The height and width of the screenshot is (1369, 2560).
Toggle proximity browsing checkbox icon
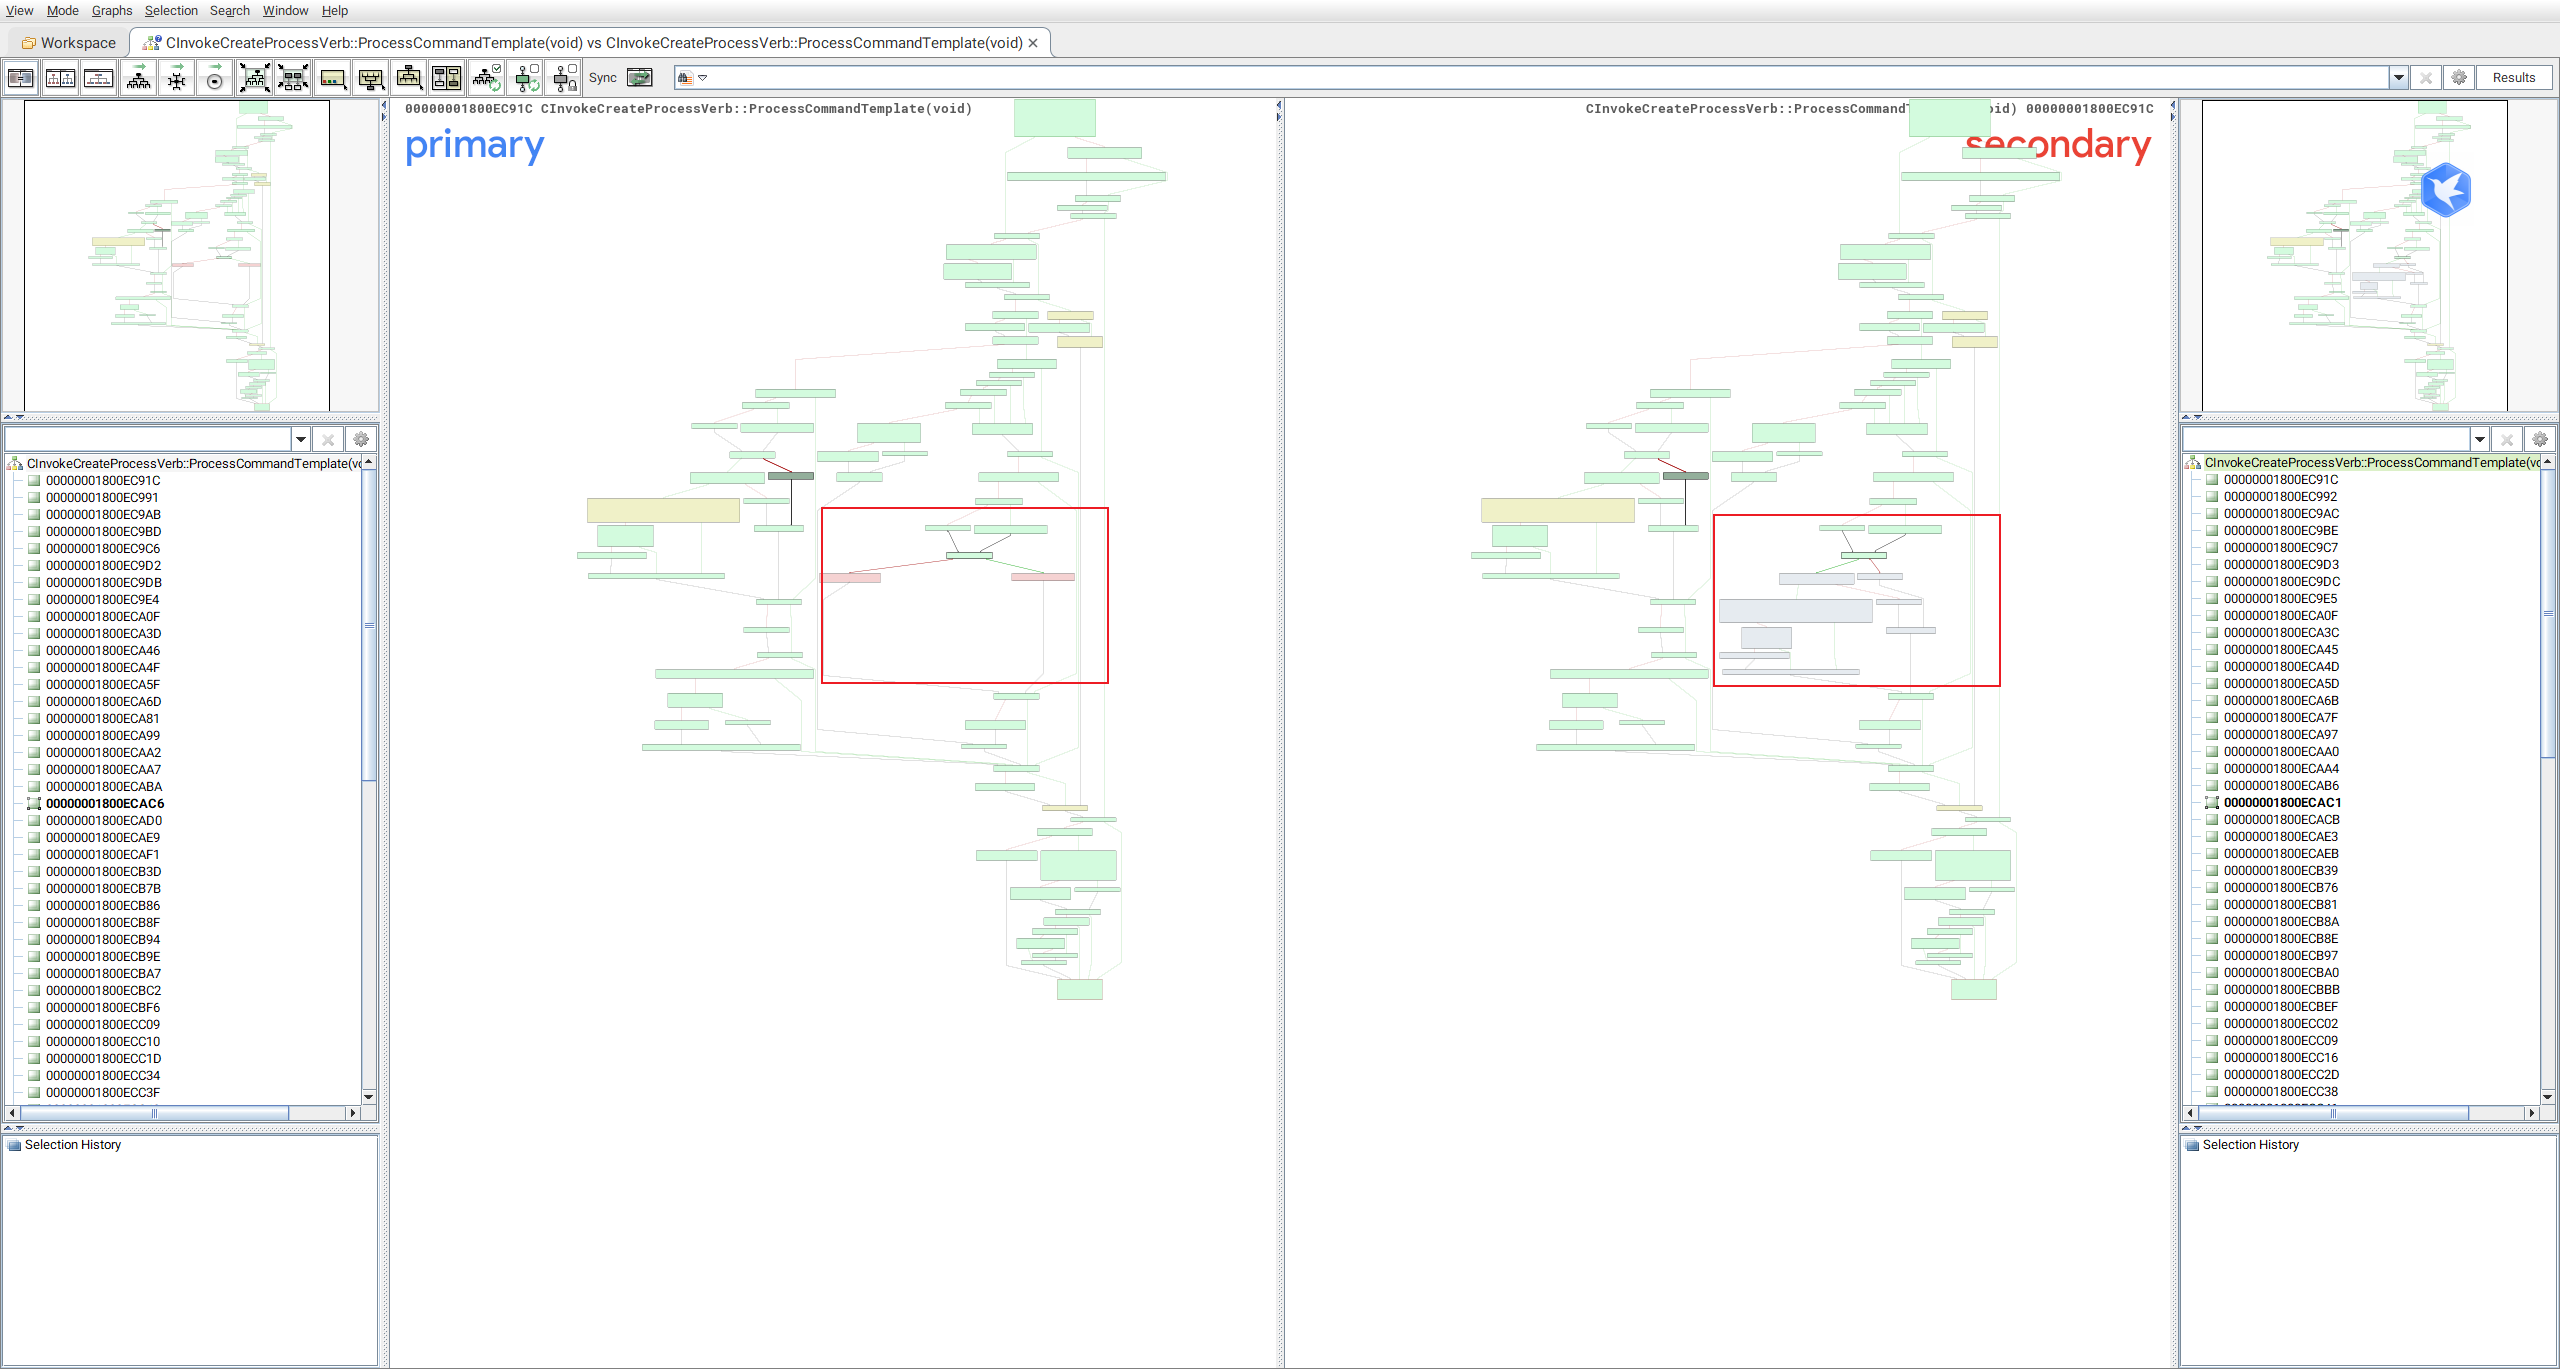[526, 78]
